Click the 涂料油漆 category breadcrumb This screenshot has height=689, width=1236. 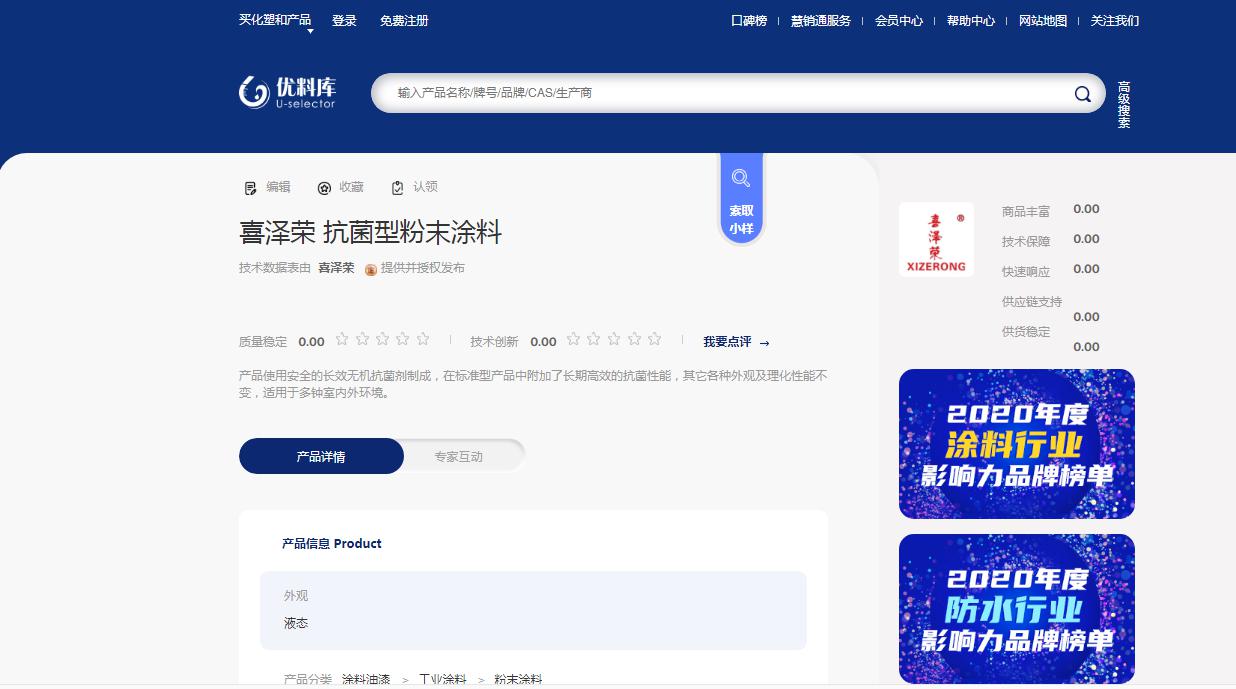click(x=366, y=680)
